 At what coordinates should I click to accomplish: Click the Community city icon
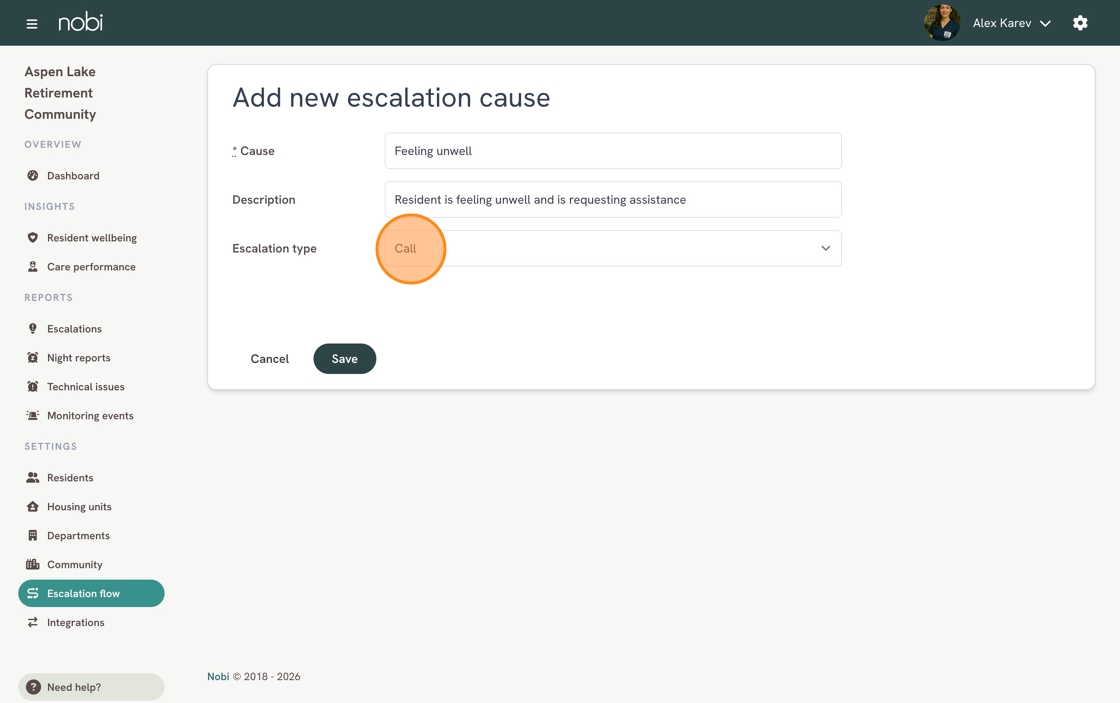(x=32, y=564)
